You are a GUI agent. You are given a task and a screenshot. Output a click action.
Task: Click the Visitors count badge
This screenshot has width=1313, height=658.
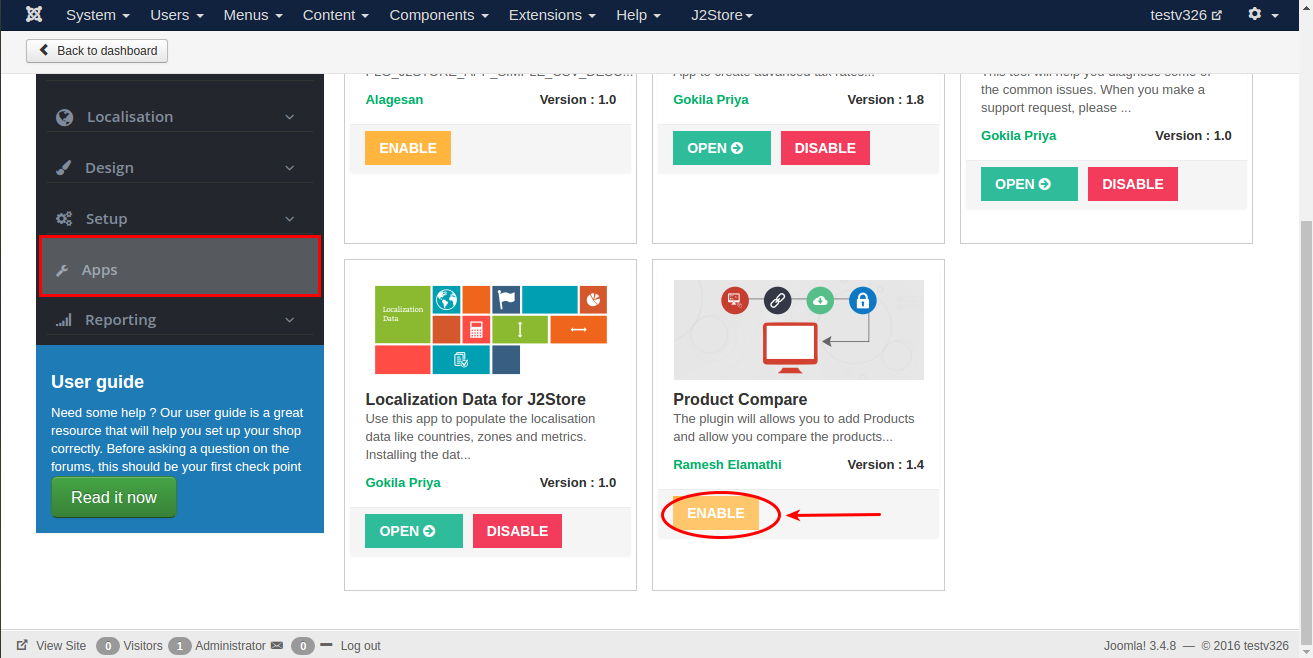(x=108, y=646)
